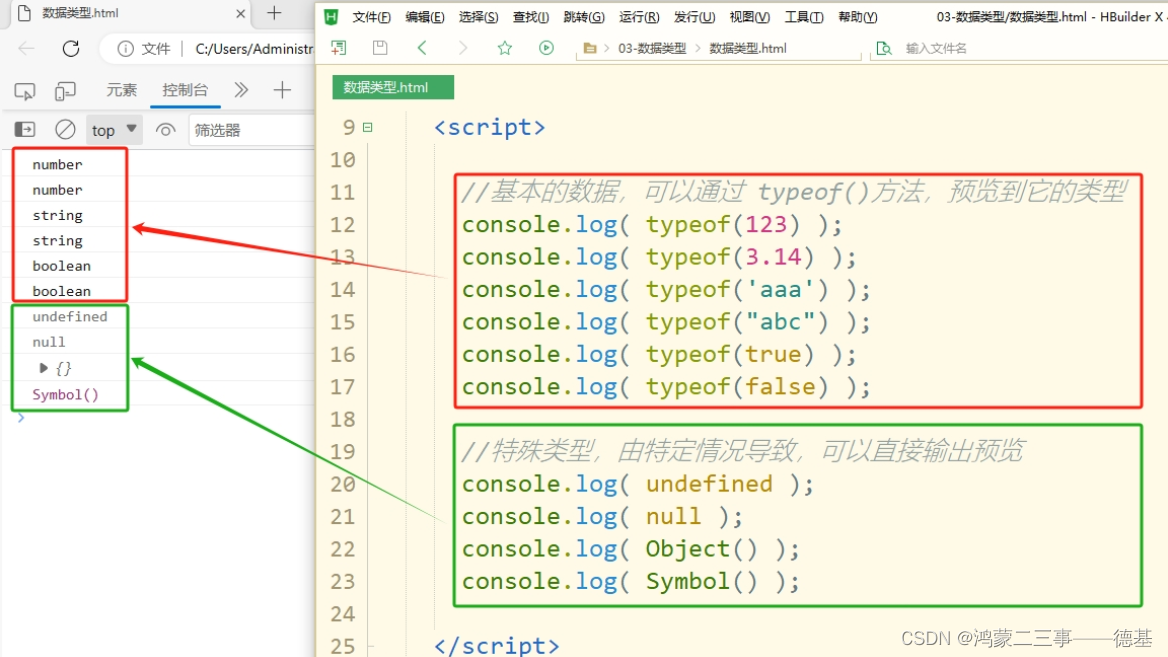This screenshot has height=657, width=1168.
Task: View site information icon in address bar
Action: click(125, 48)
